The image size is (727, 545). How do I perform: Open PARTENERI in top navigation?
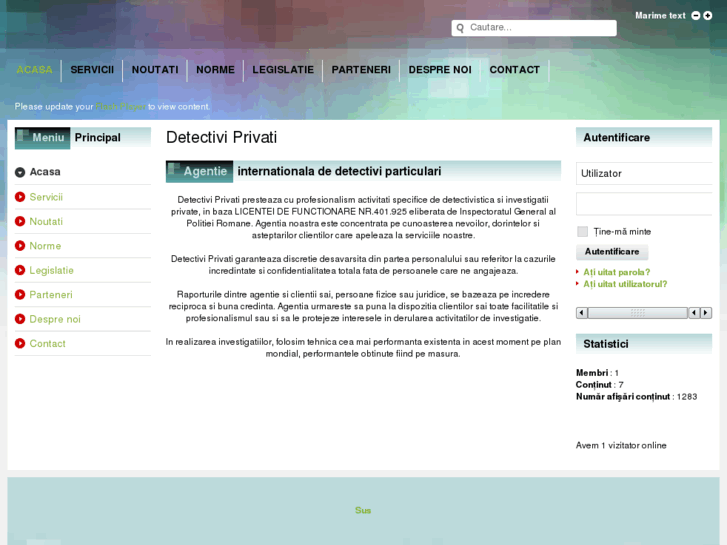tap(361, 70)
